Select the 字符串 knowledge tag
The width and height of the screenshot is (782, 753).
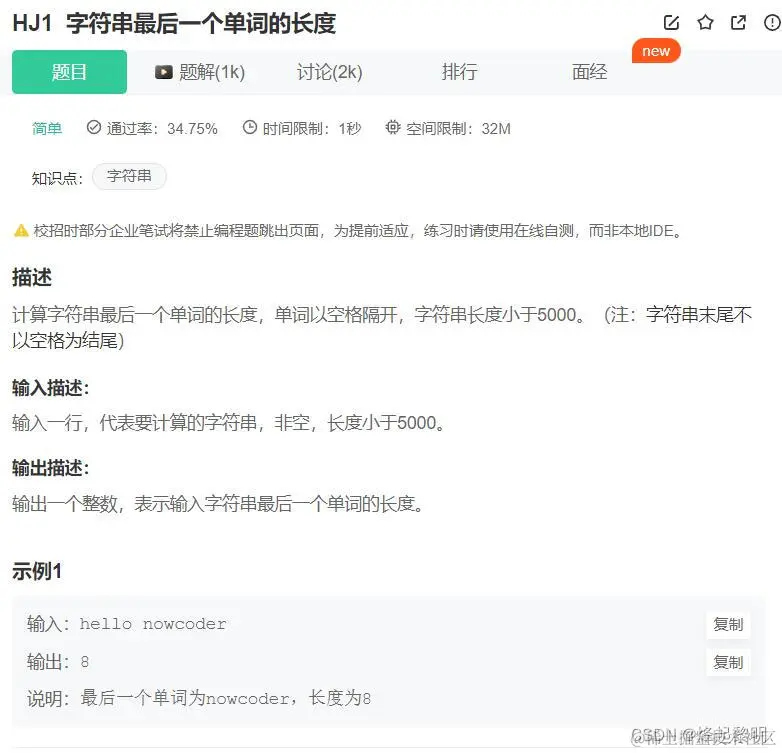(129, 176)
